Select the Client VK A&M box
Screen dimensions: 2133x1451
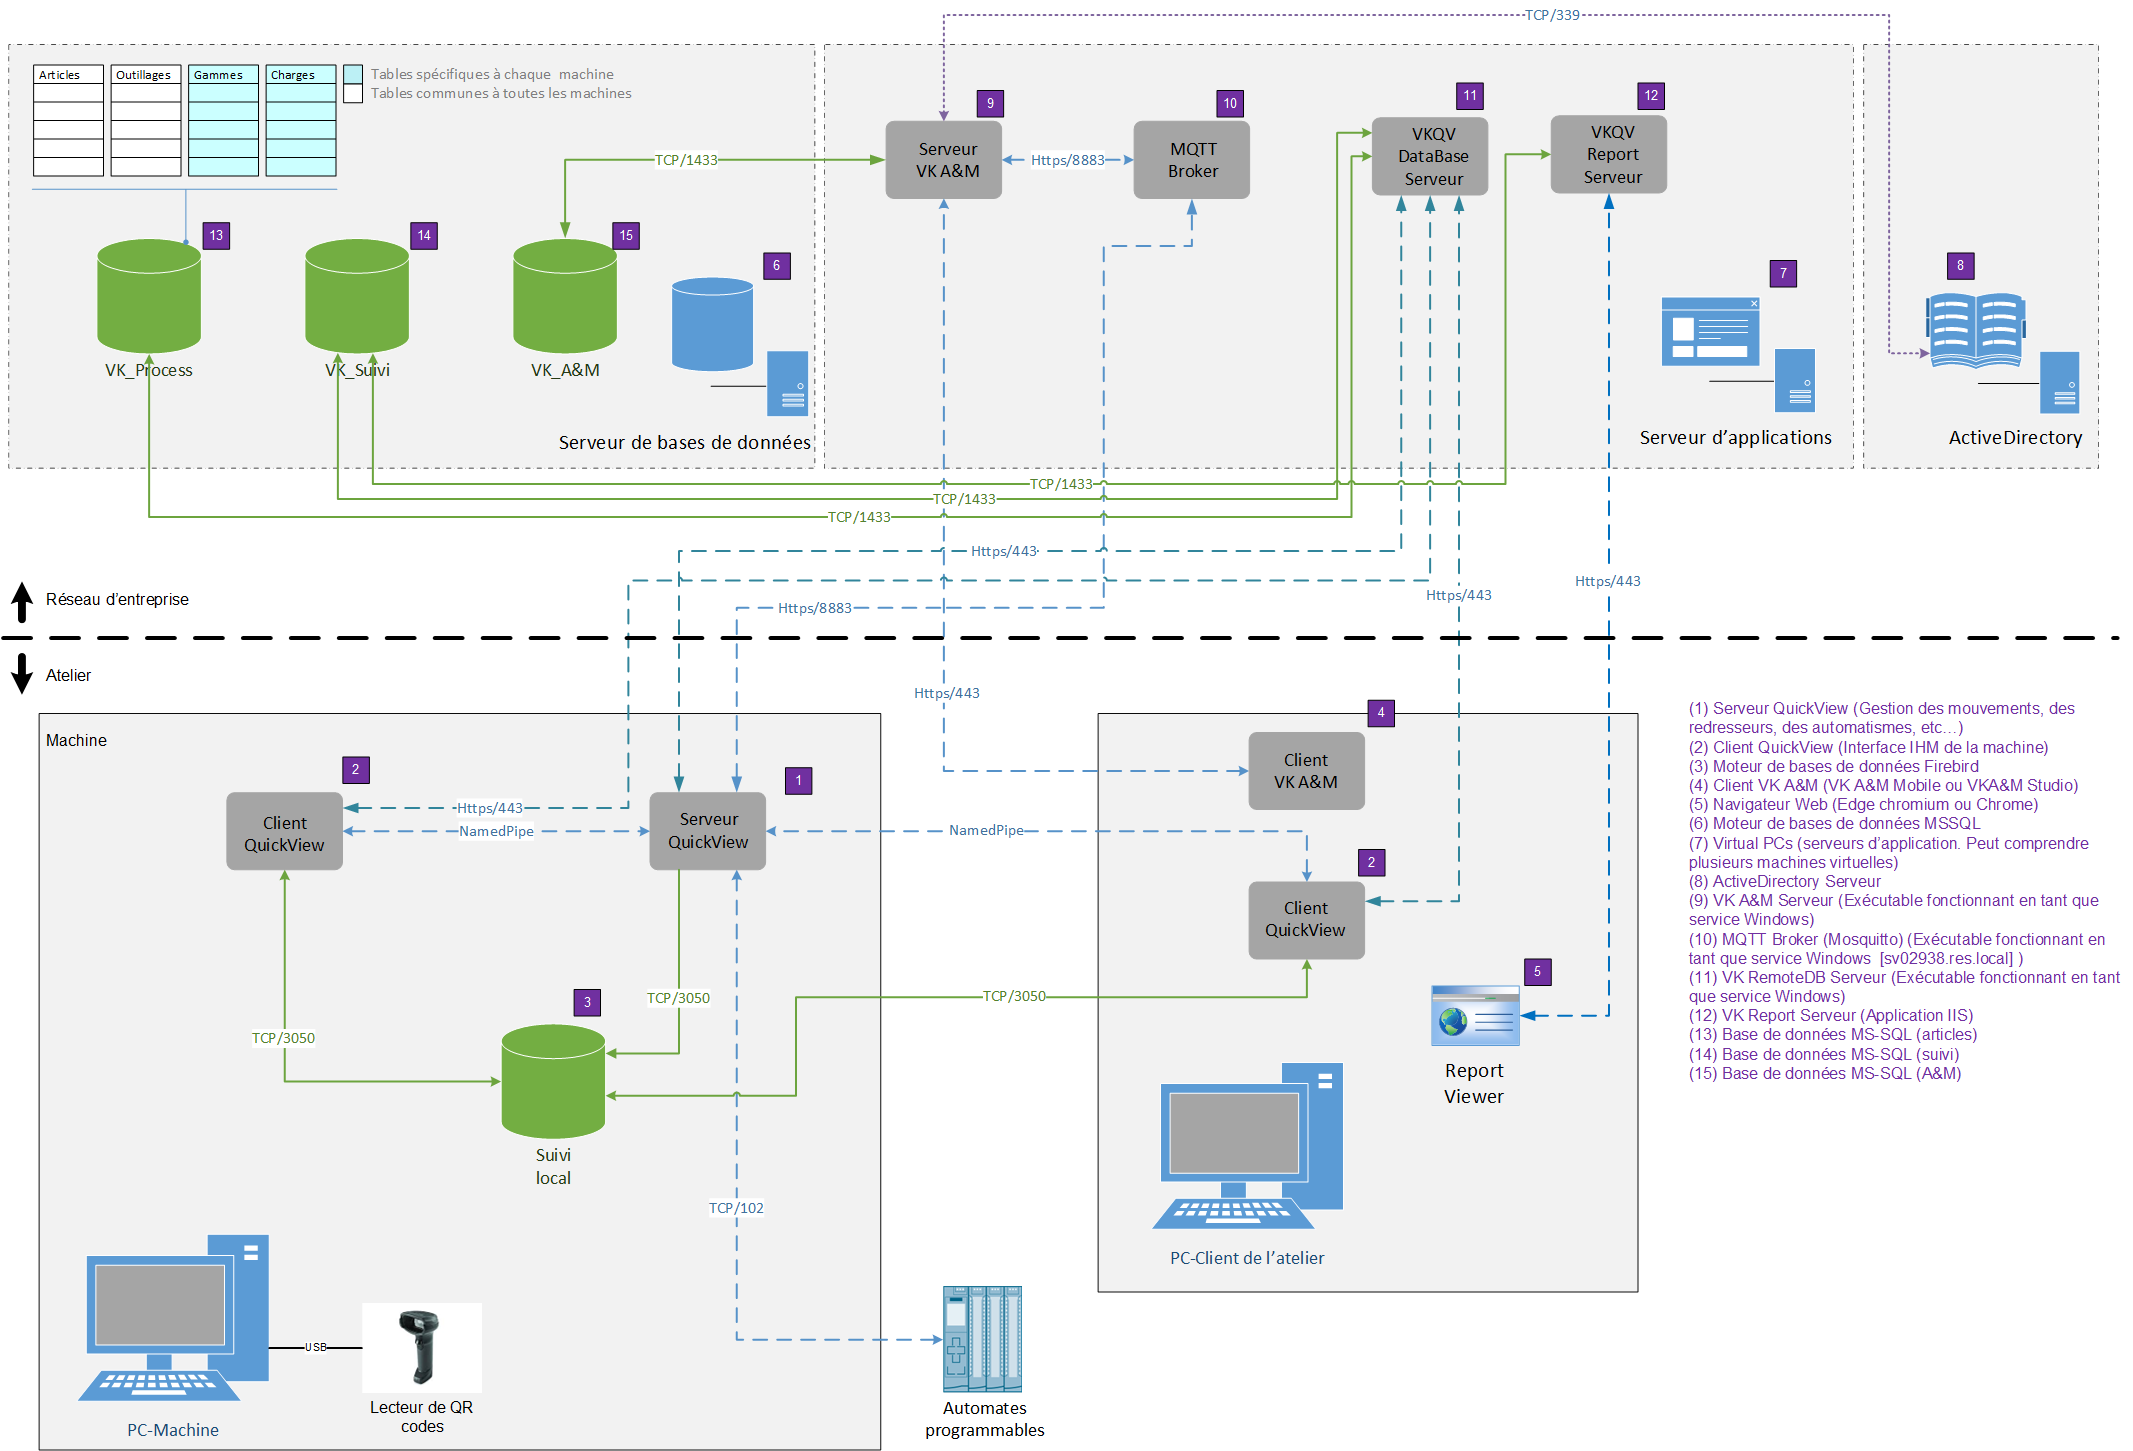coord(1305,771)
